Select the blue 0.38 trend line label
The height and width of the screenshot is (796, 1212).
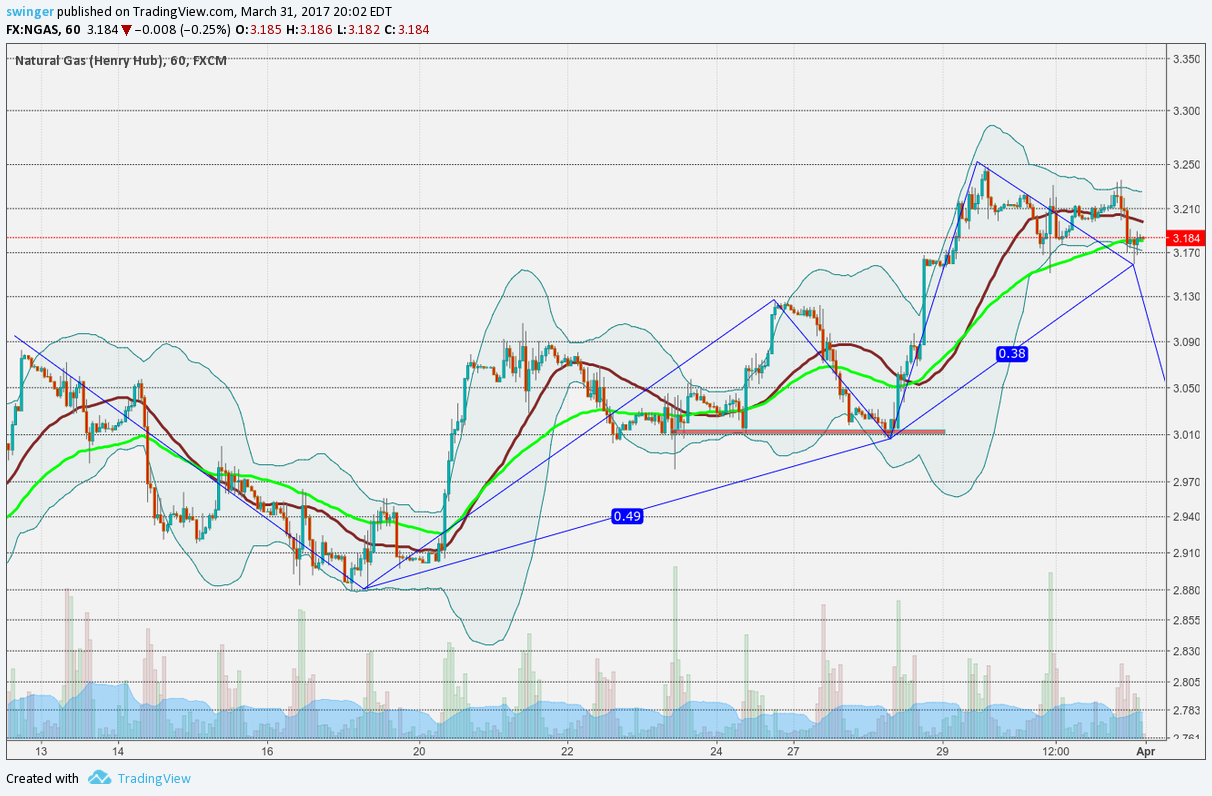[1012, 353]
